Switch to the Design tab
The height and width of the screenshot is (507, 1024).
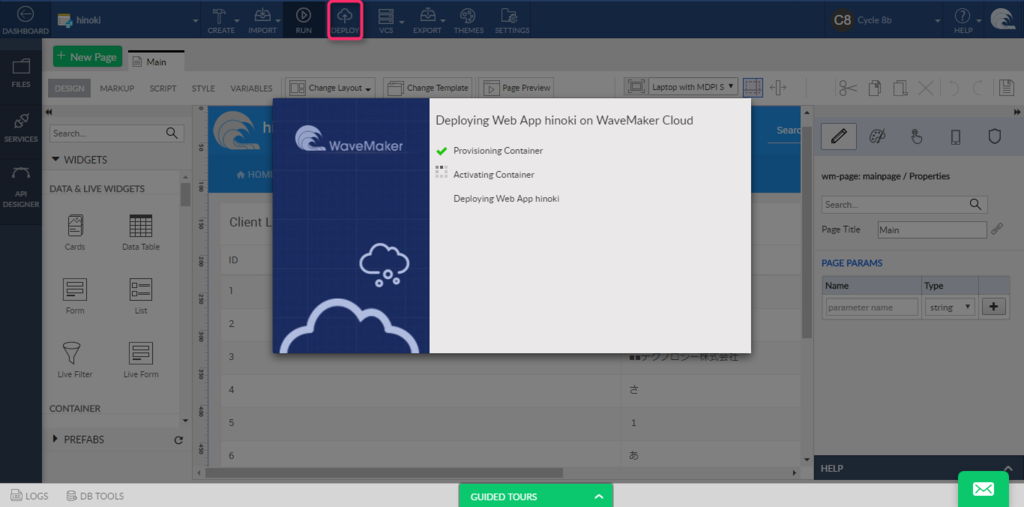70,88
